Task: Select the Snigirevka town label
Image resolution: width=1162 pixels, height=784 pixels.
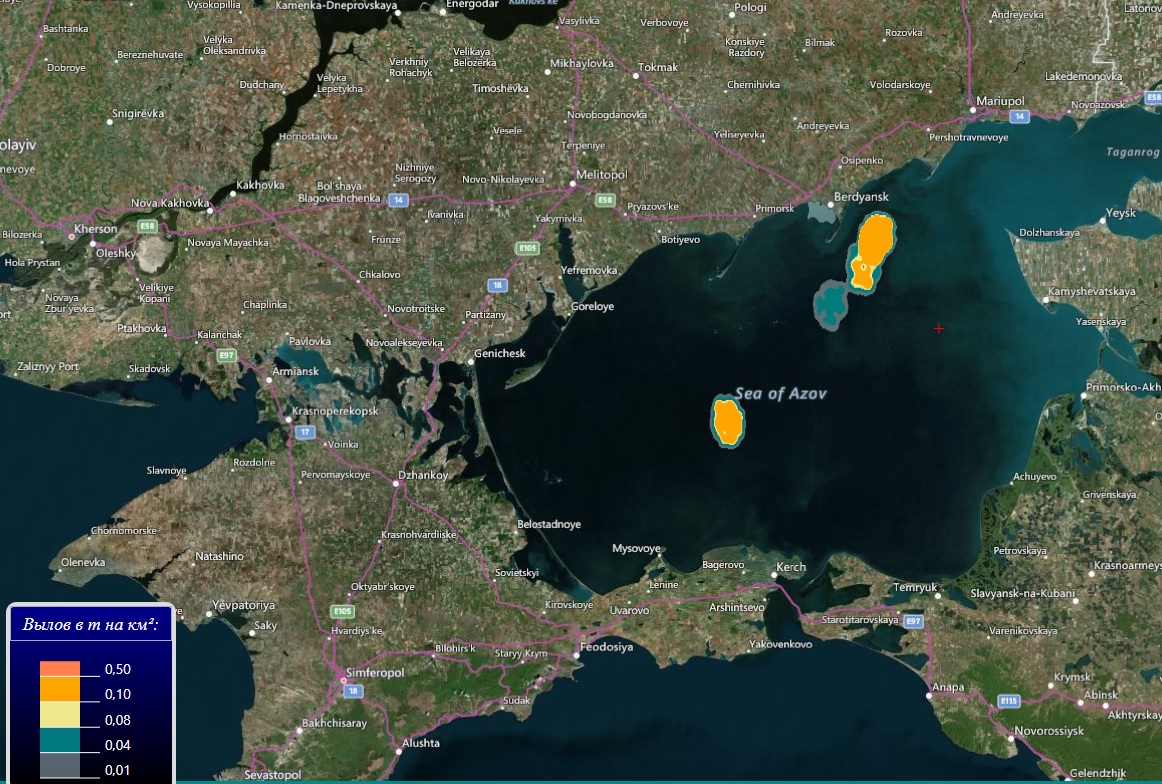Action: pyautogui.click(x=138, y=113)
